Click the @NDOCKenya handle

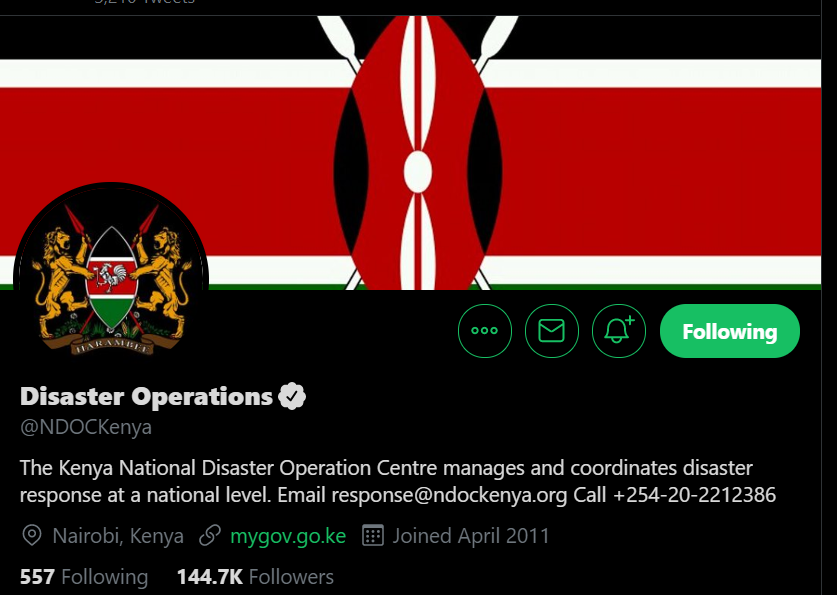pos(85,427)
